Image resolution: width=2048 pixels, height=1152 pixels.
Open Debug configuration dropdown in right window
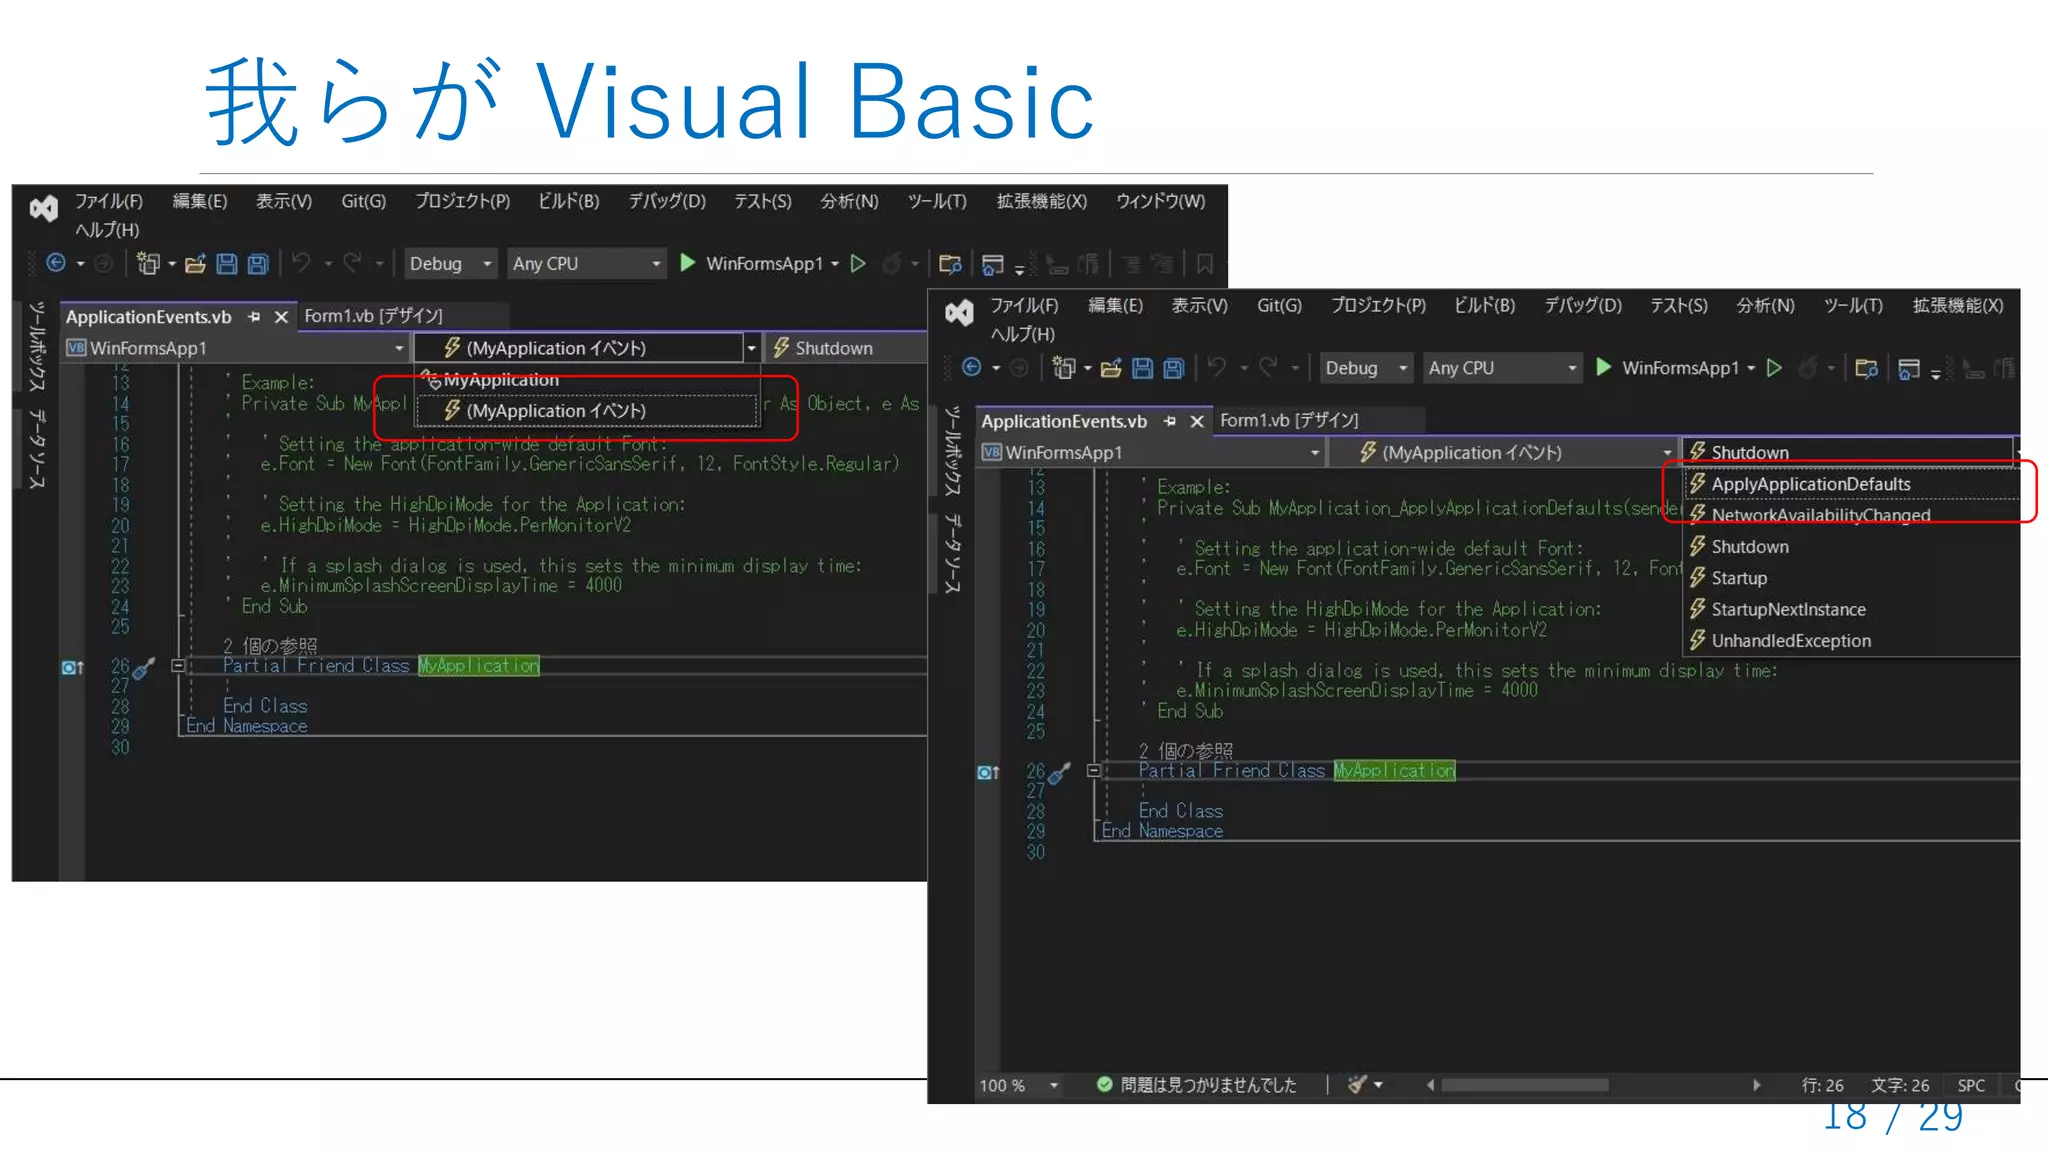click(x=1366, y=368)
